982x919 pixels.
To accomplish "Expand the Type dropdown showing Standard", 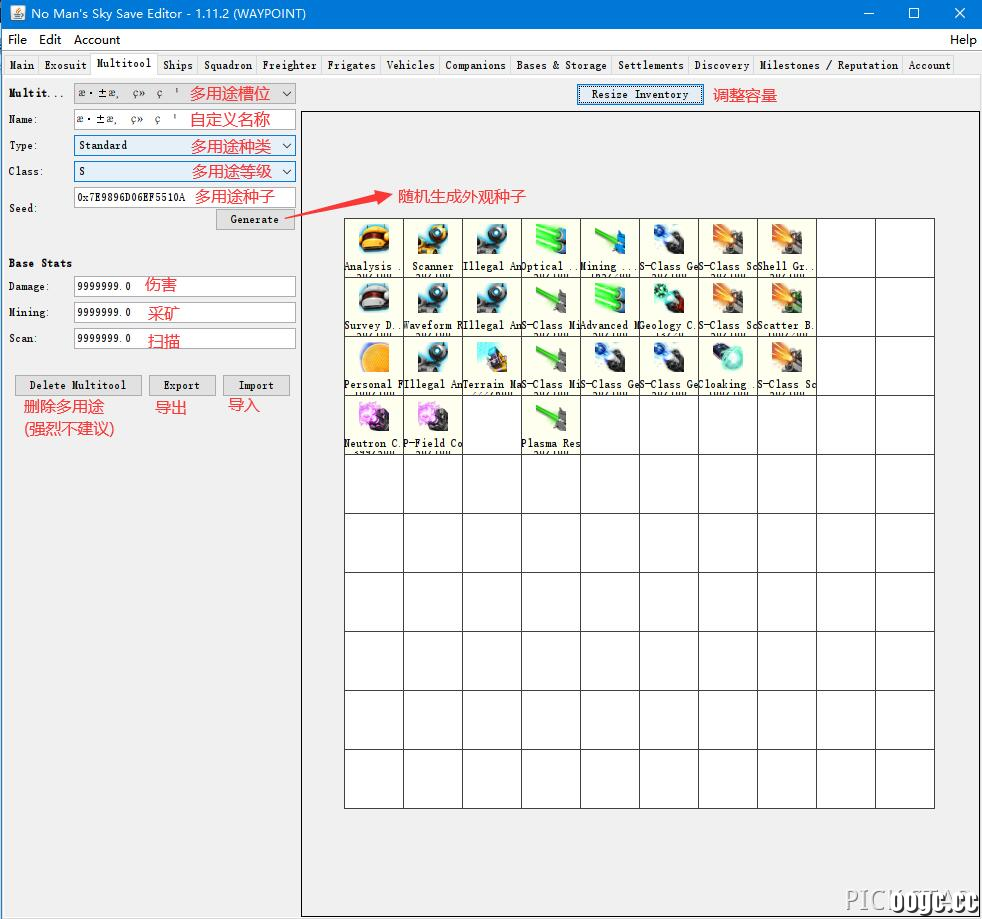I will pos(185,145).
